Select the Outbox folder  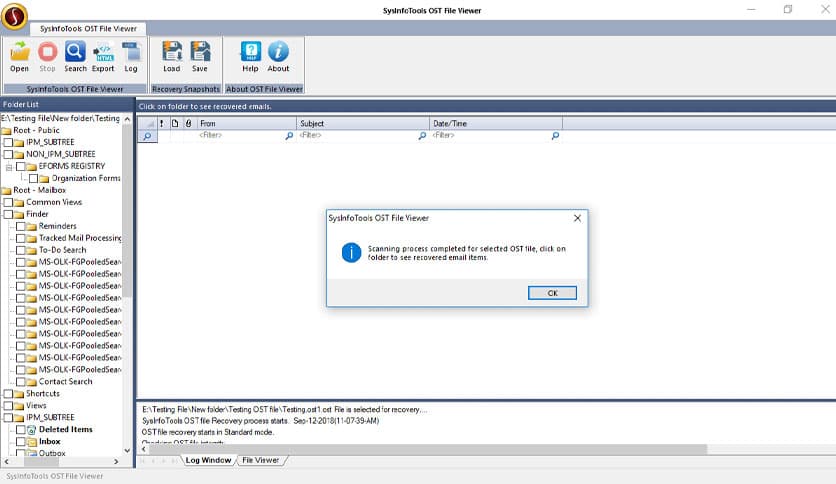pos(52,453)
